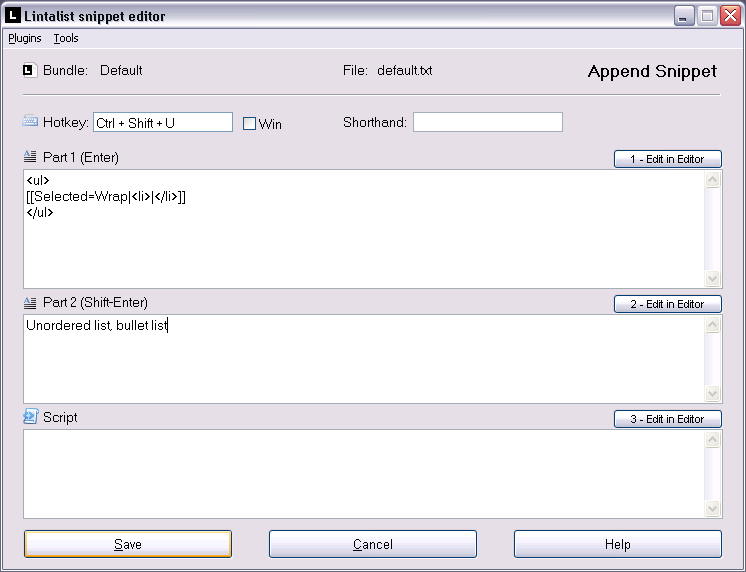Focus the Hotkey input field
746x572 pixels.
pyautogui.click(x=163, y=122)
